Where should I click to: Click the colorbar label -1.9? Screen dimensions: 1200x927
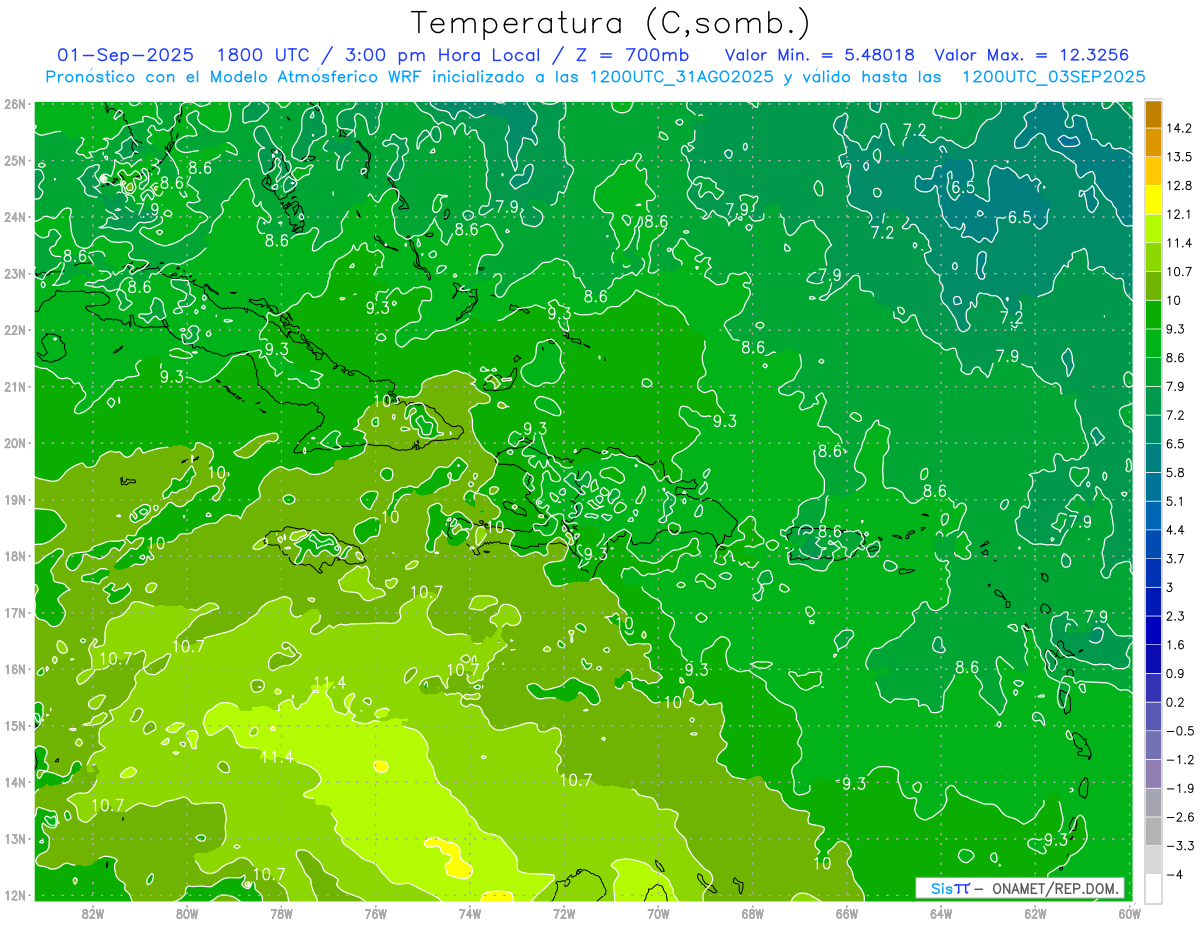[x=1180, y=788]
